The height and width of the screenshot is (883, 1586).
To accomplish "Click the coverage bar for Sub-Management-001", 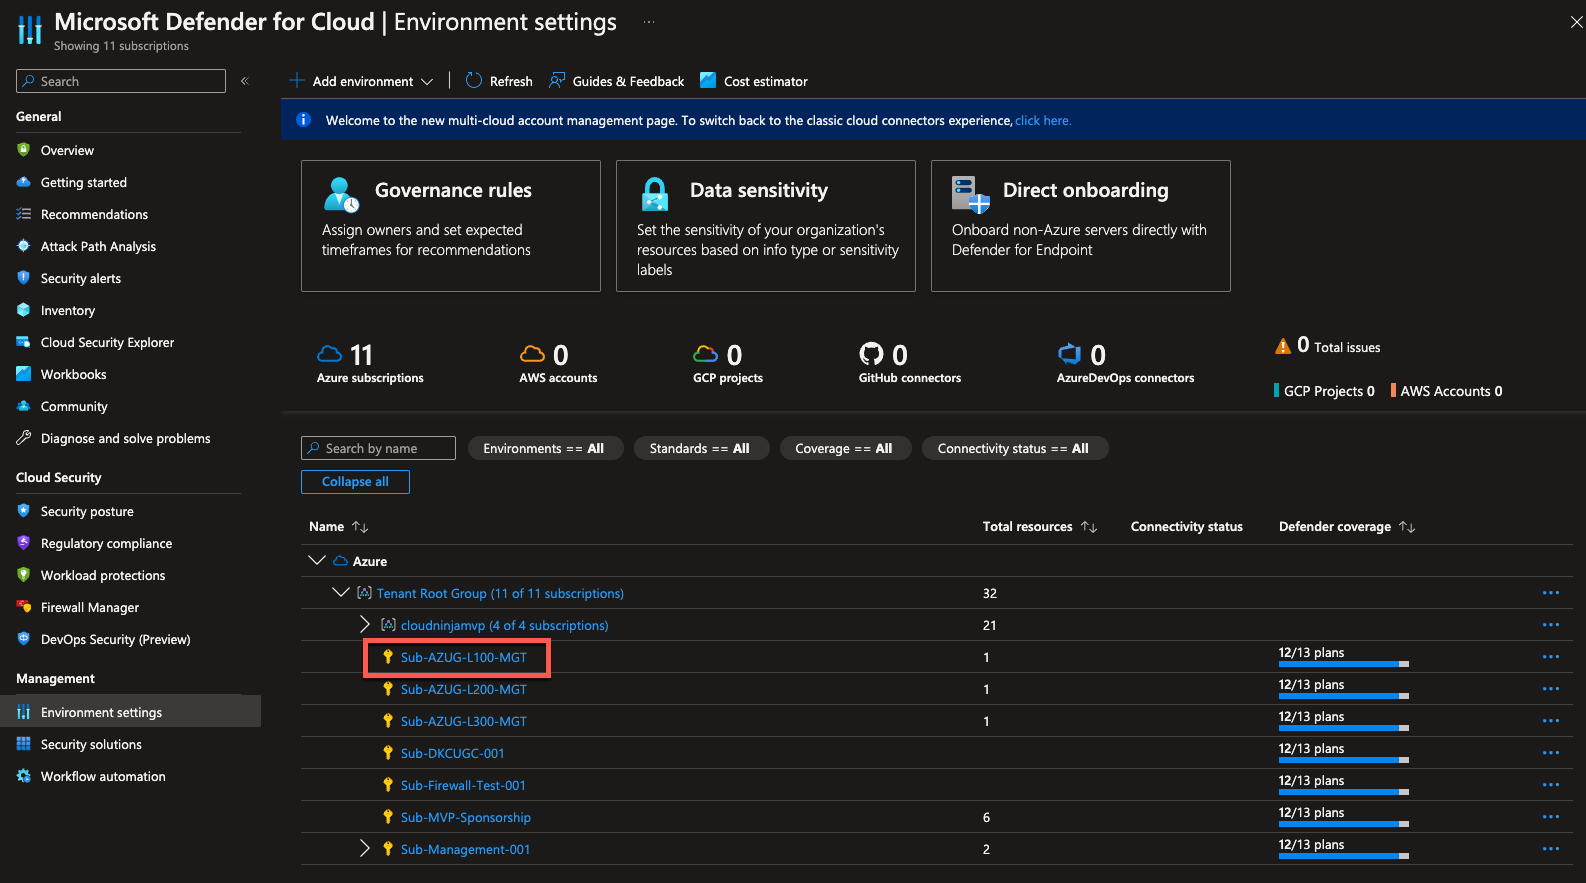I will pyautogui.click(x=1344, y=856).
